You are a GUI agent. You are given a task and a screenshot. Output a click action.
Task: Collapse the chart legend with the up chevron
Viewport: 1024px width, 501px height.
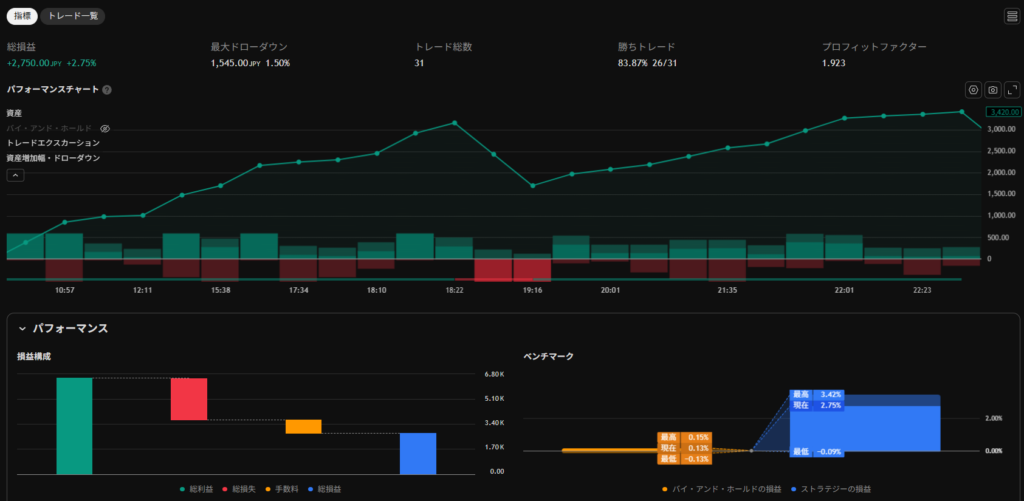tap(16, 175)
